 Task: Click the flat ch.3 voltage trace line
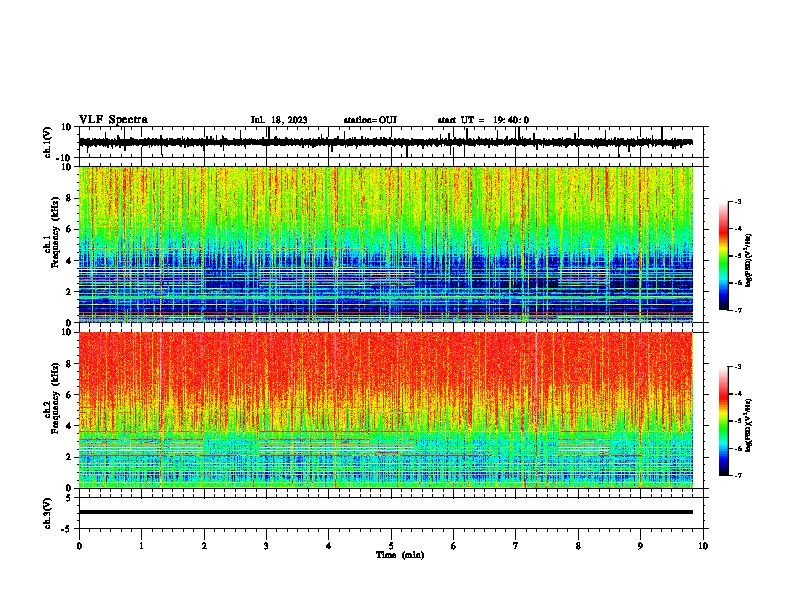pos(385,512)
